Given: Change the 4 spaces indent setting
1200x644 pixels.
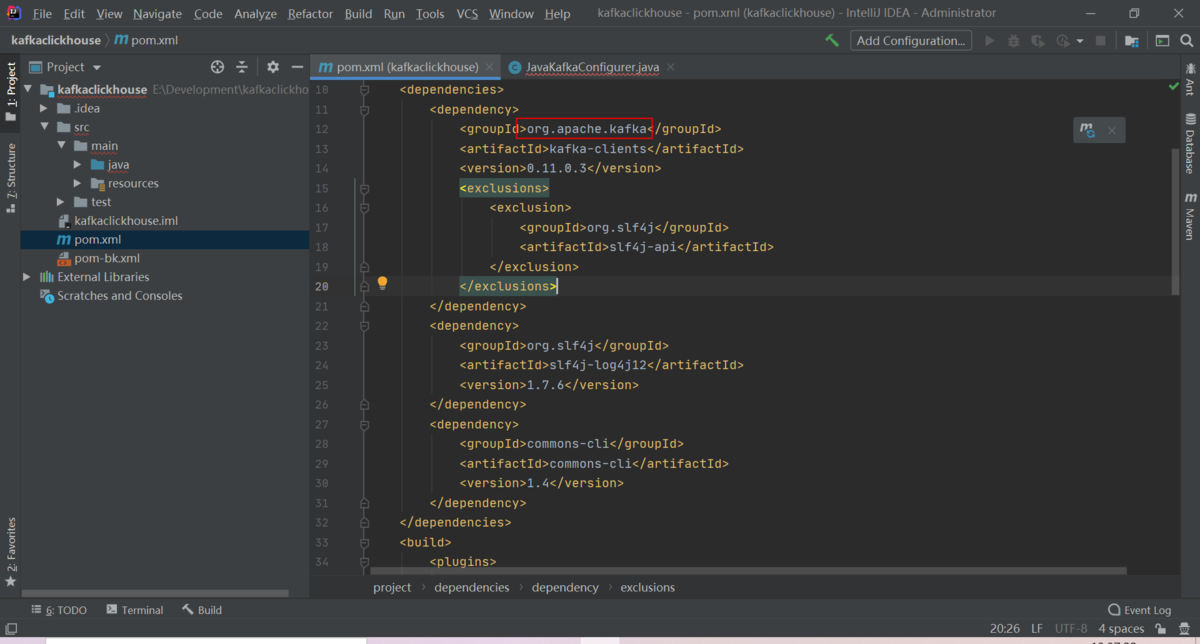Looking at the screenshot, I should [1121, 629].
